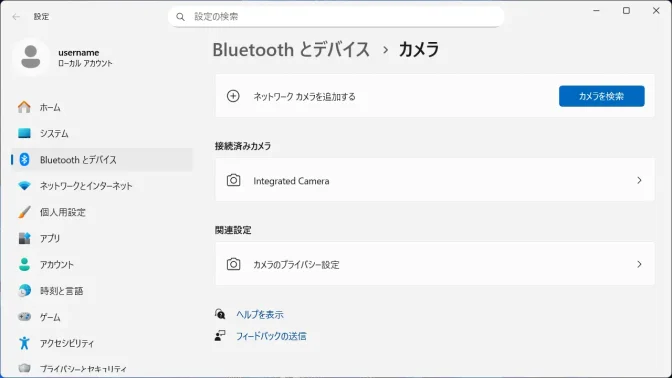Click the カメラを検索 button
This screenshot has height=378, width=672.
(x=601, y=96)
